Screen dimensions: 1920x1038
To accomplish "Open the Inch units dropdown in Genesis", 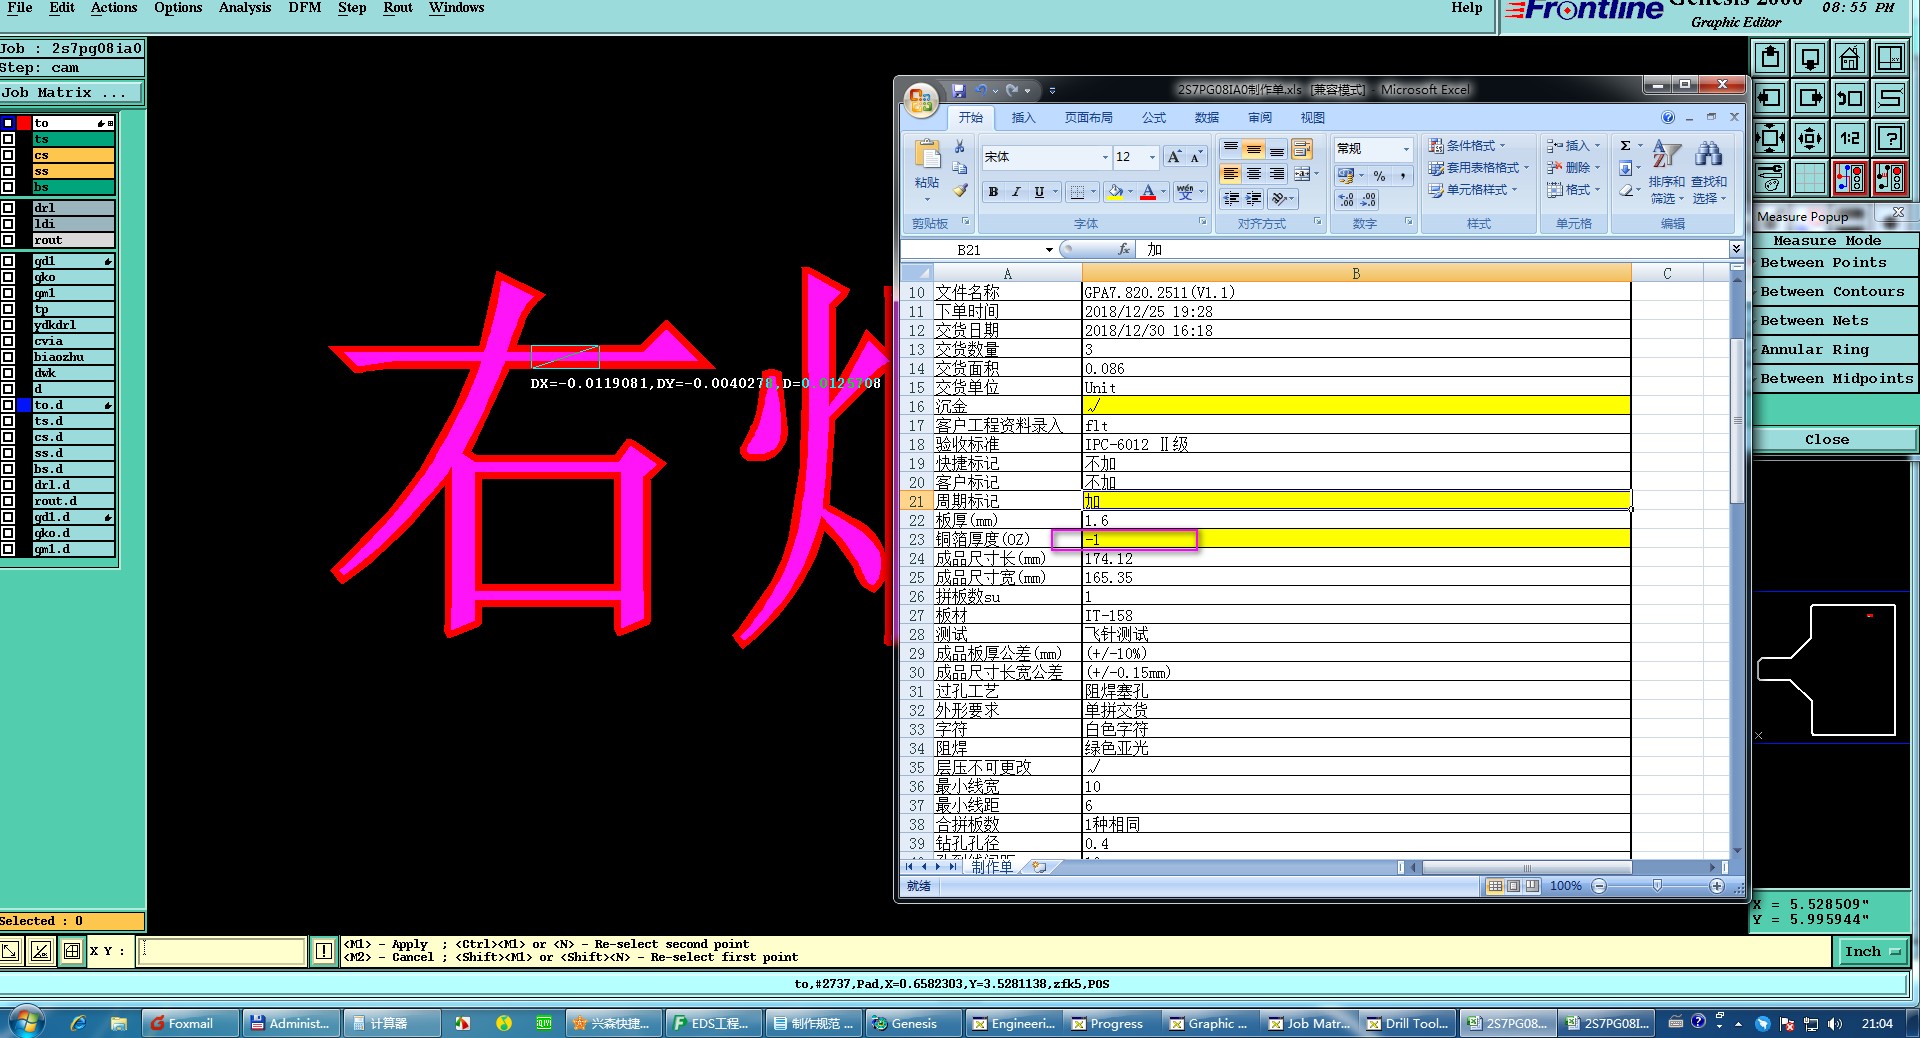I will tap(1872, 952).
